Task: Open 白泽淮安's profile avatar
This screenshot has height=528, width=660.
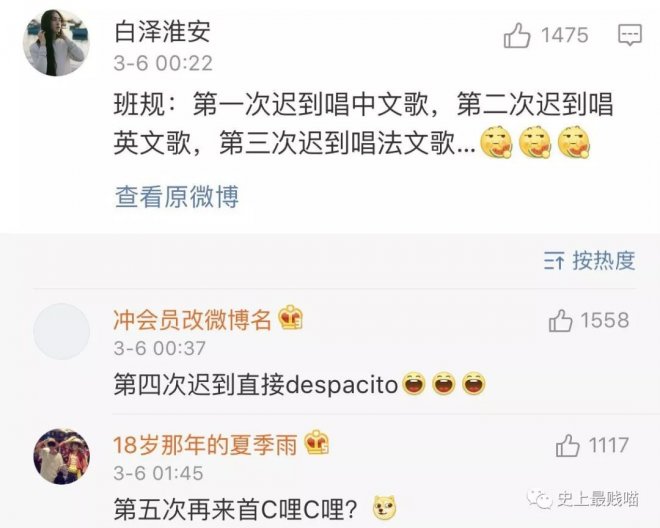Action: tap(56, 43)
